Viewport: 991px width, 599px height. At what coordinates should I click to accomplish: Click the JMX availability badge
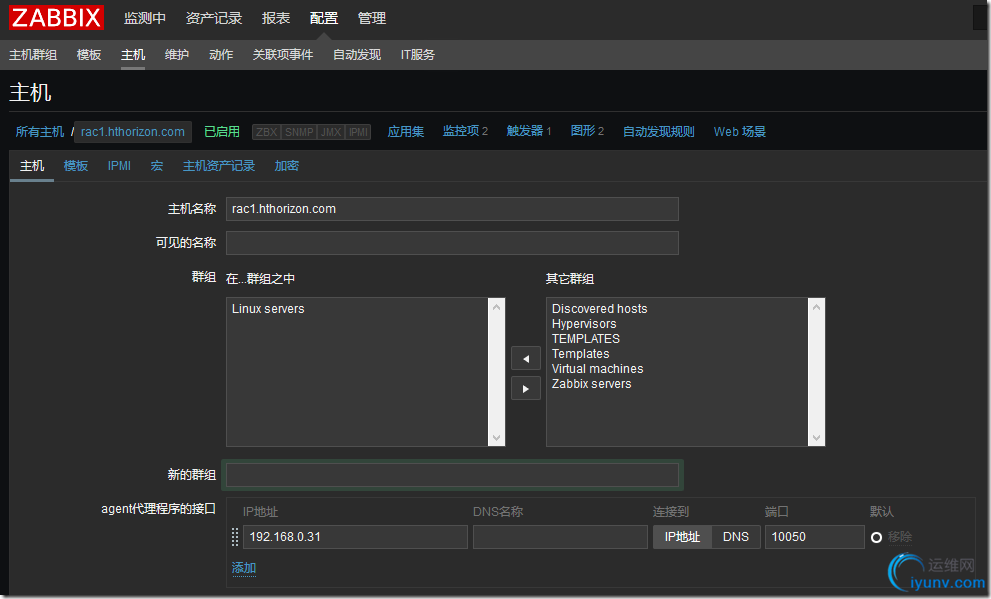click(x=331, y=132)
